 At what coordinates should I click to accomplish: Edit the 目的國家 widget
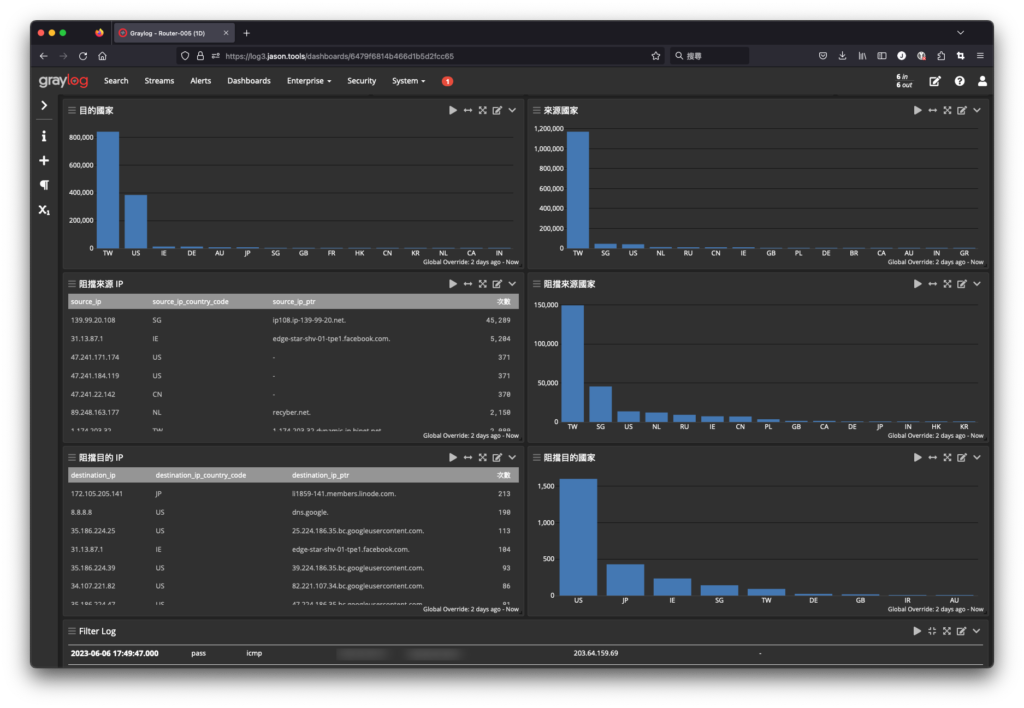coord(497,110)
